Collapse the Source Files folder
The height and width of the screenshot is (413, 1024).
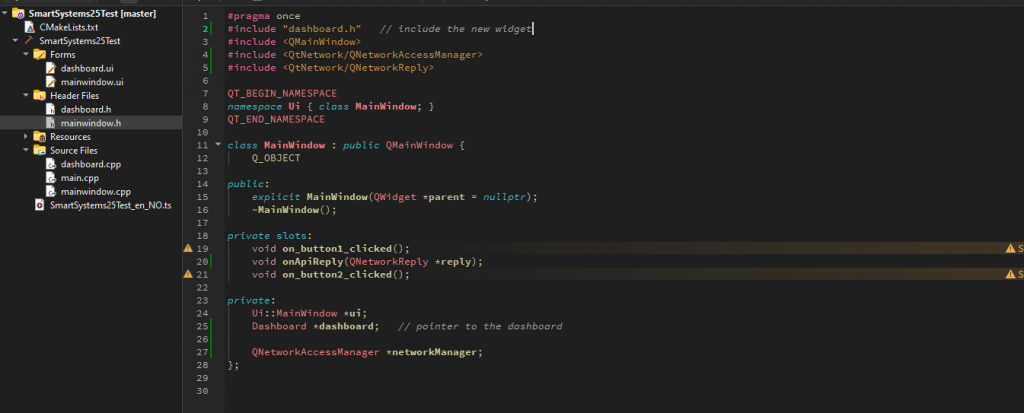[x=26, y=150]
